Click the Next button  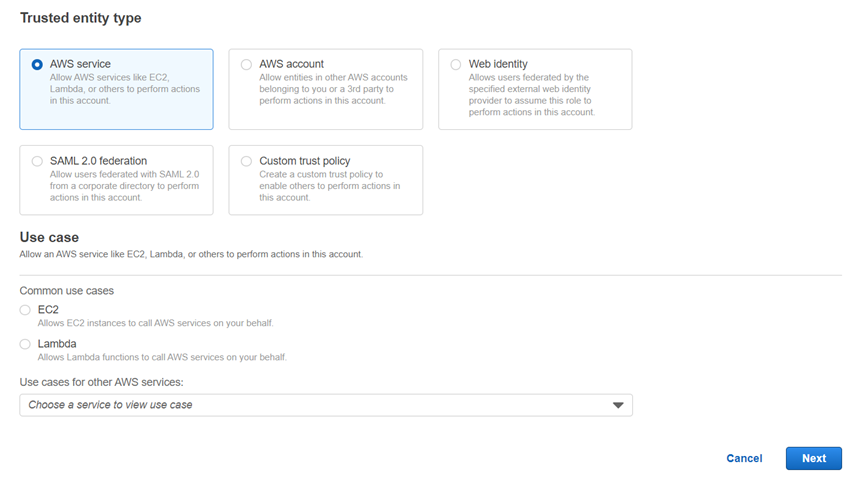(813, 458)
